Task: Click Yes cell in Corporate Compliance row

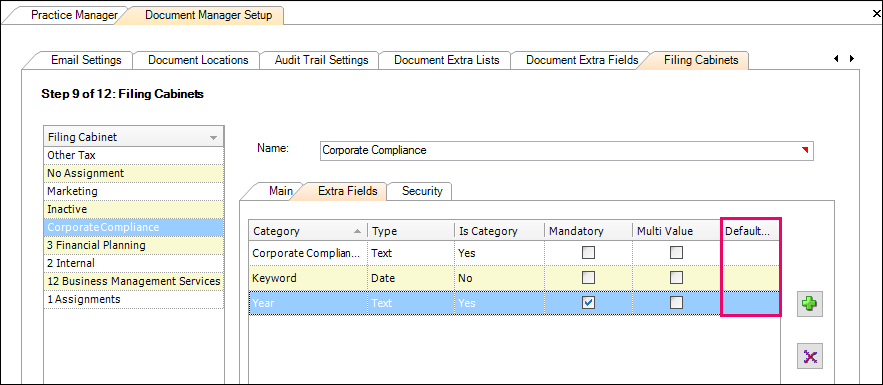Action: click(x=500, y=253)
